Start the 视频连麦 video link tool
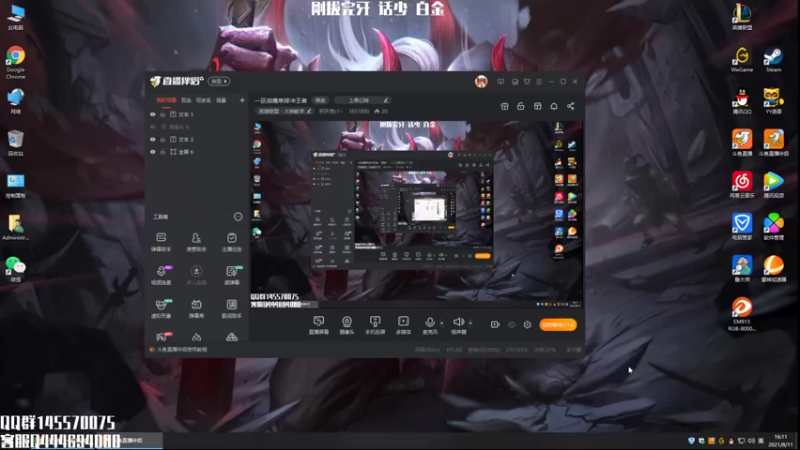This screenshot has height=450, width=800. 161,275
